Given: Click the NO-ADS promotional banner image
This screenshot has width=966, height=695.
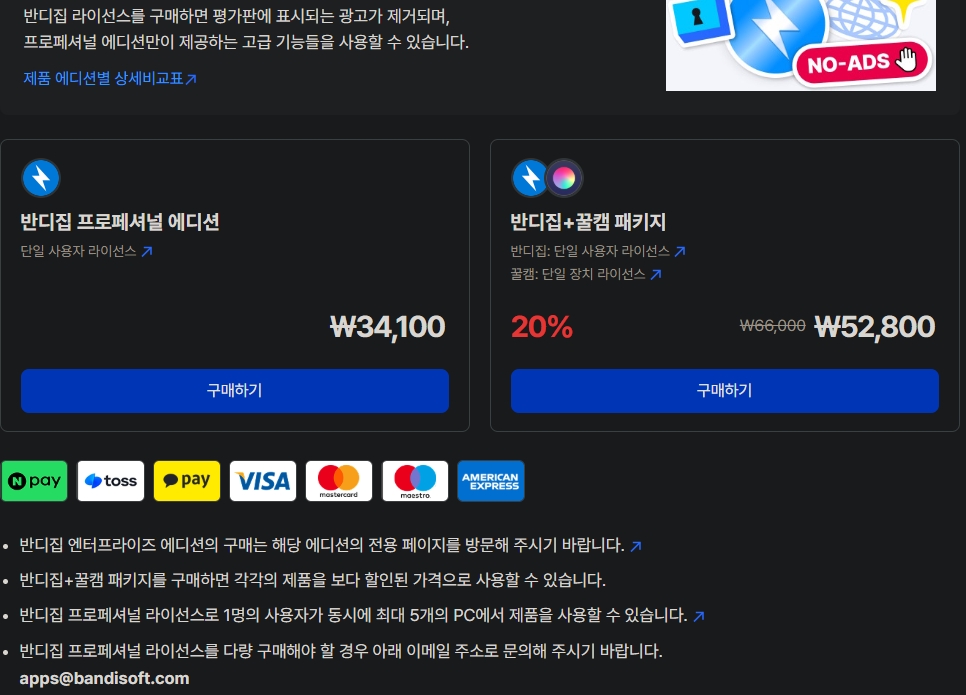Looking at the screenshot, I should click(800, 46).
